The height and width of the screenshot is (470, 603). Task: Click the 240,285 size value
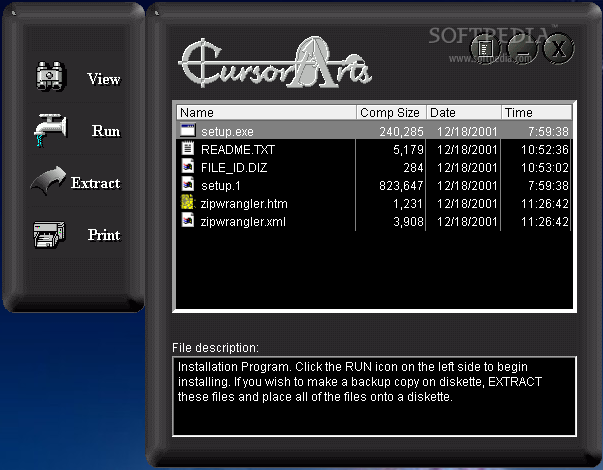(x=401, y=132)
